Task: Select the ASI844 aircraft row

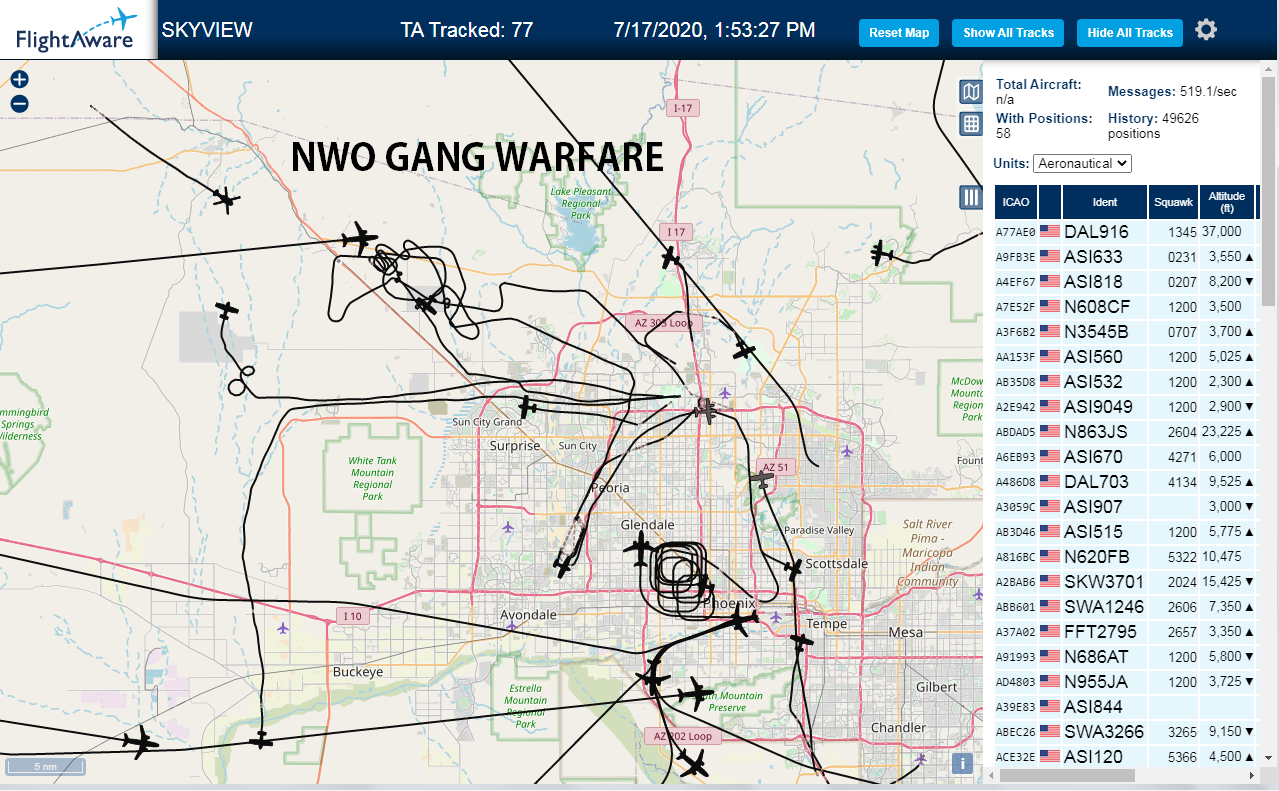Action: point(1125,707)
